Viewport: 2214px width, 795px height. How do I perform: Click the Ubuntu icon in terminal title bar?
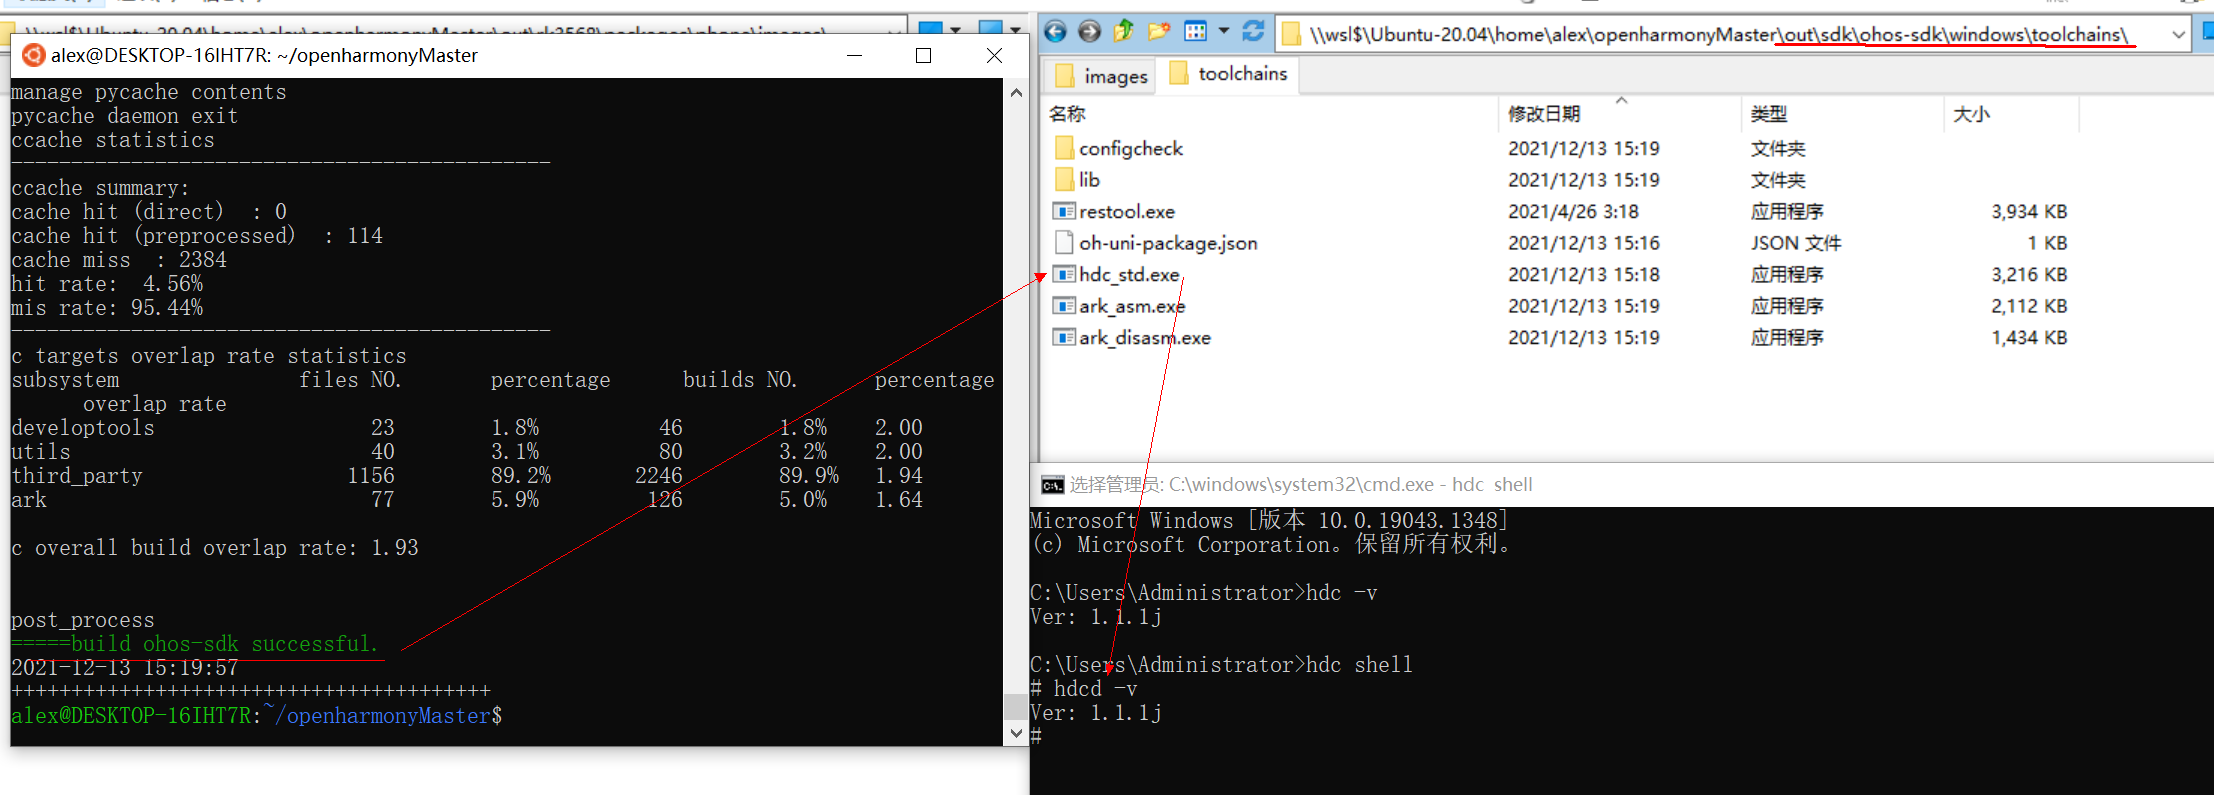coord(33,55)
